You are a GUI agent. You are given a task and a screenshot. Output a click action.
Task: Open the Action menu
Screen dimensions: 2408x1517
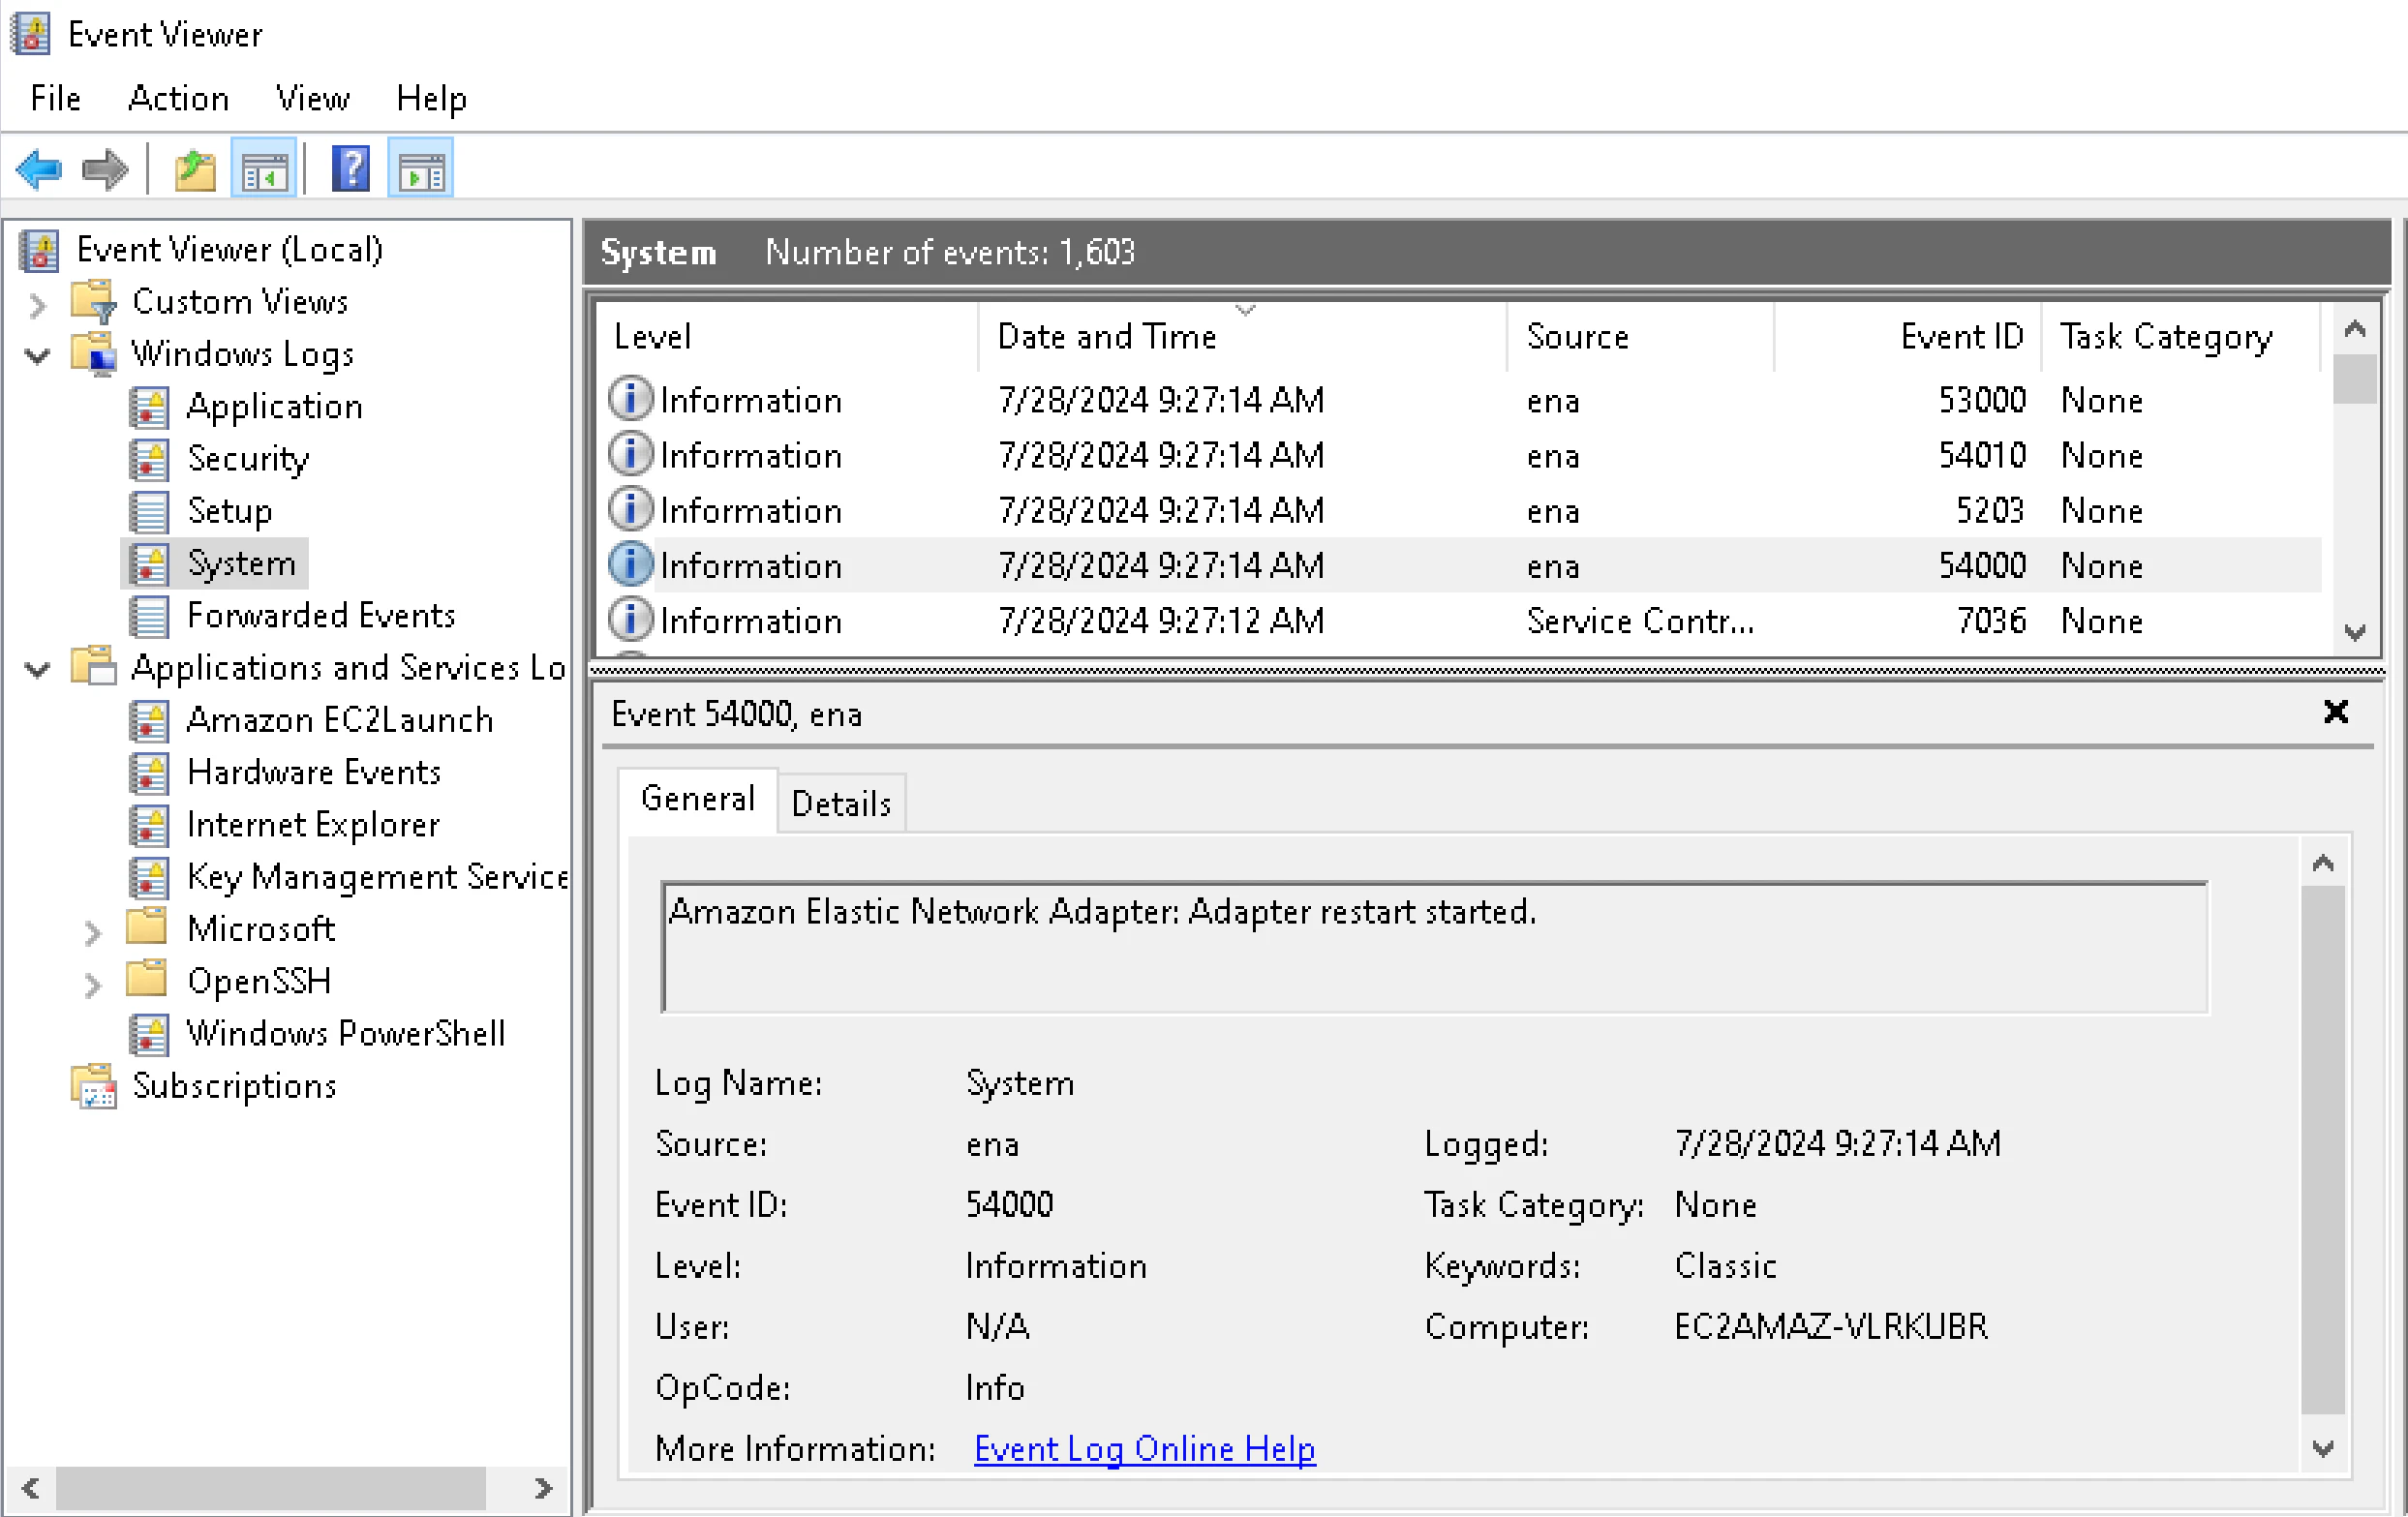click(x=179, y=98)
